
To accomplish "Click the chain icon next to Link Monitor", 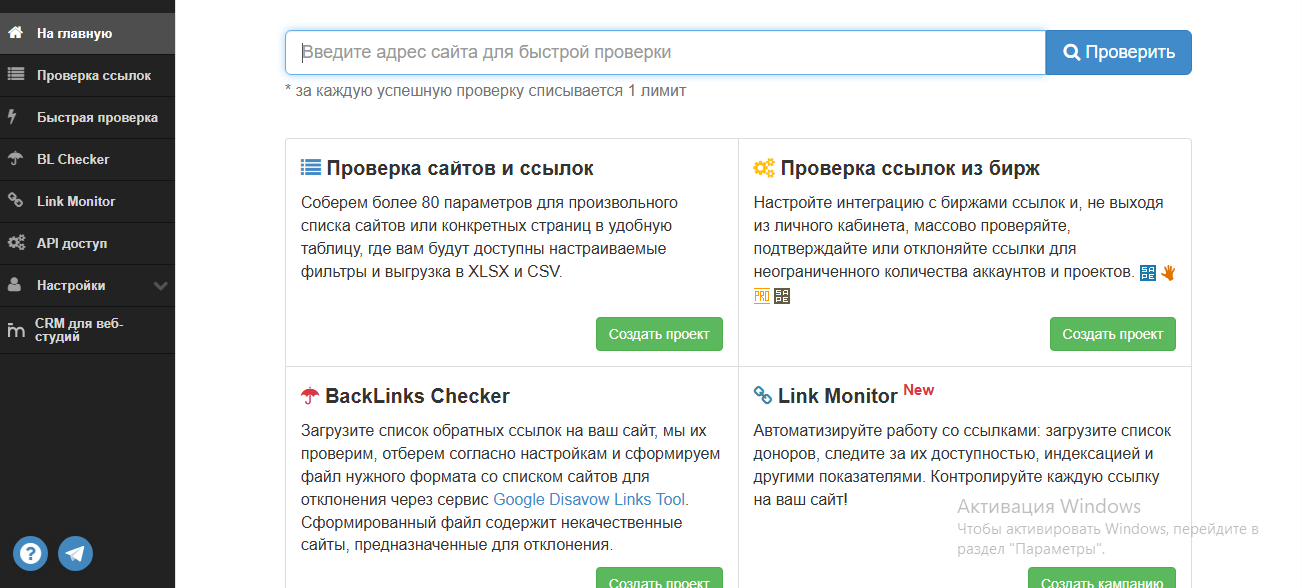I will [x=14, y=201].
